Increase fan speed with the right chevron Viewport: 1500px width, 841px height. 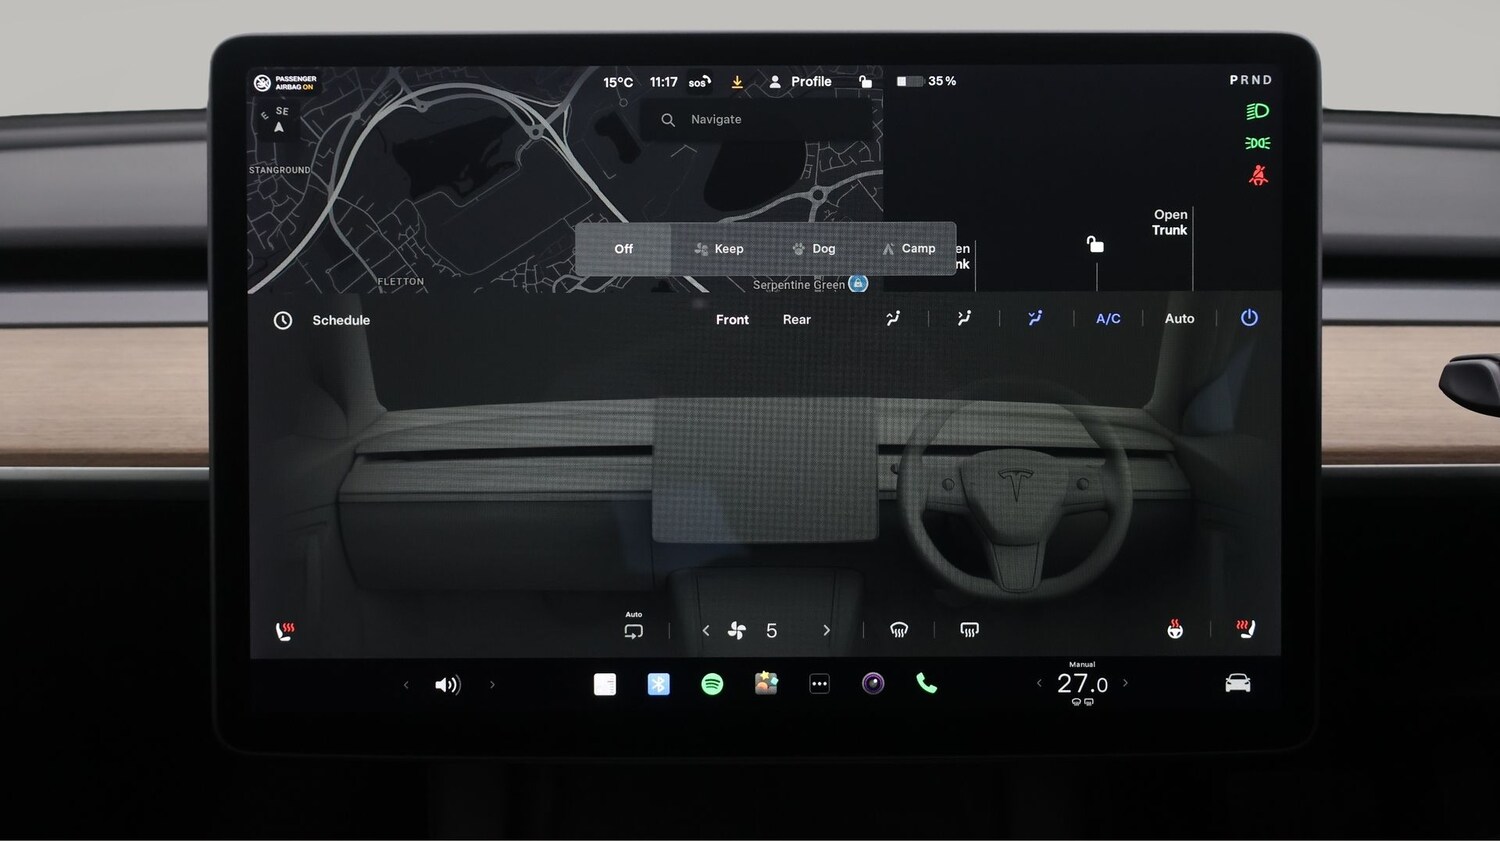click(827, 630)
